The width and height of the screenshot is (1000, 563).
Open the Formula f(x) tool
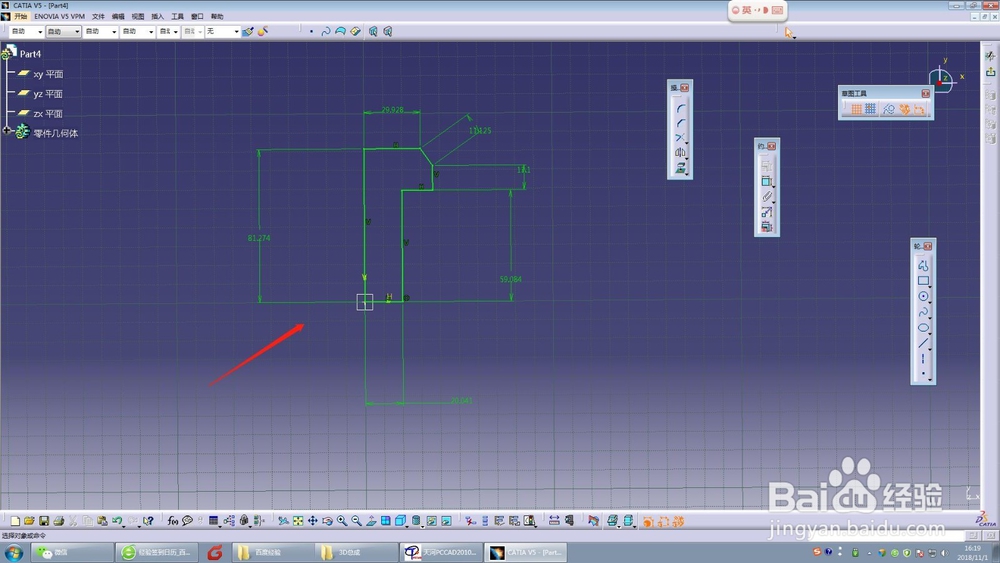pyautogui.click(x=173, y=521)
